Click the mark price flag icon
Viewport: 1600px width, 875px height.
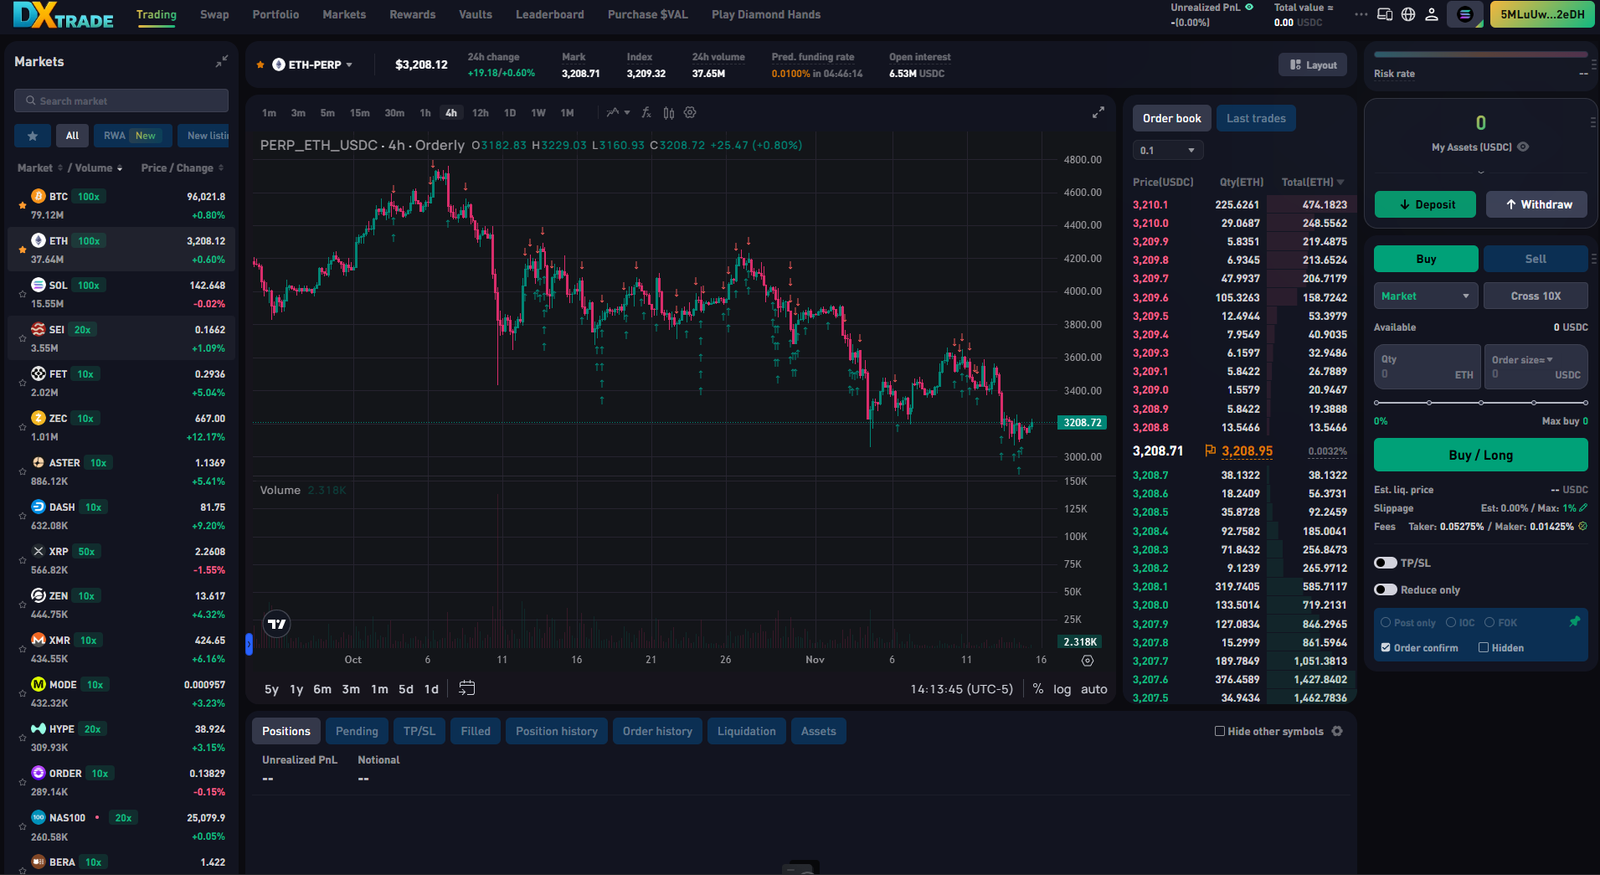(1210, 451)
